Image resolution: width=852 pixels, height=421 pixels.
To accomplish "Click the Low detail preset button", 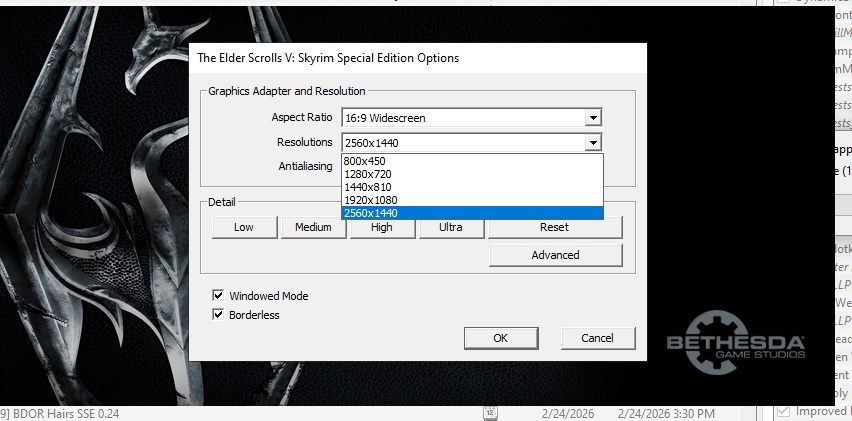I will point(244,227).
